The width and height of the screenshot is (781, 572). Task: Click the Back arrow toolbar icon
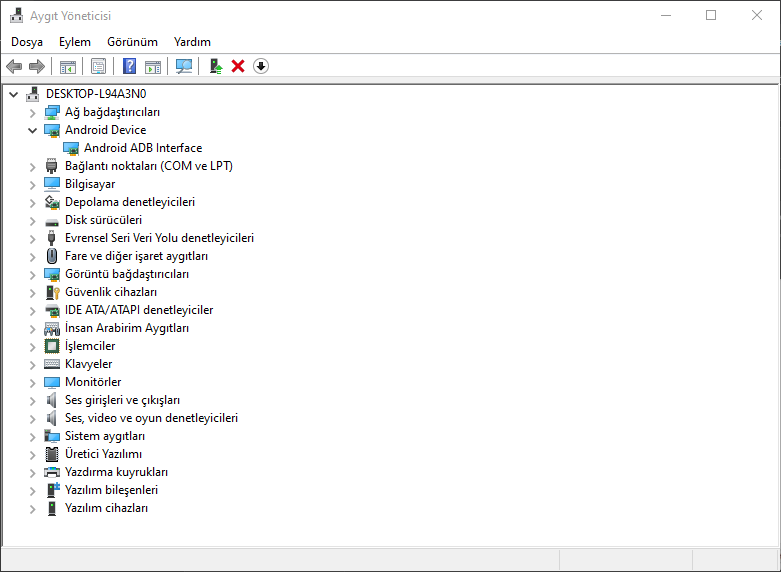click(14, 66)
